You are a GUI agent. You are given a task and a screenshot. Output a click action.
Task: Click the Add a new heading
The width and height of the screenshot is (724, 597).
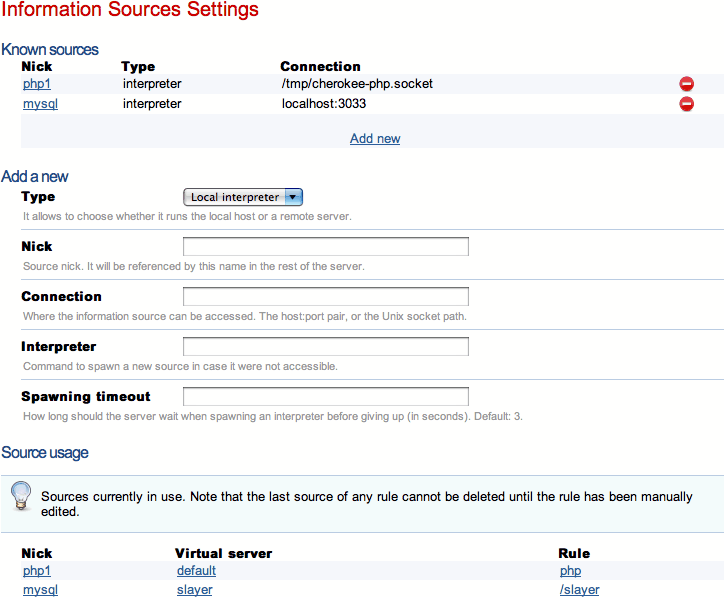(x=35, y=176)
